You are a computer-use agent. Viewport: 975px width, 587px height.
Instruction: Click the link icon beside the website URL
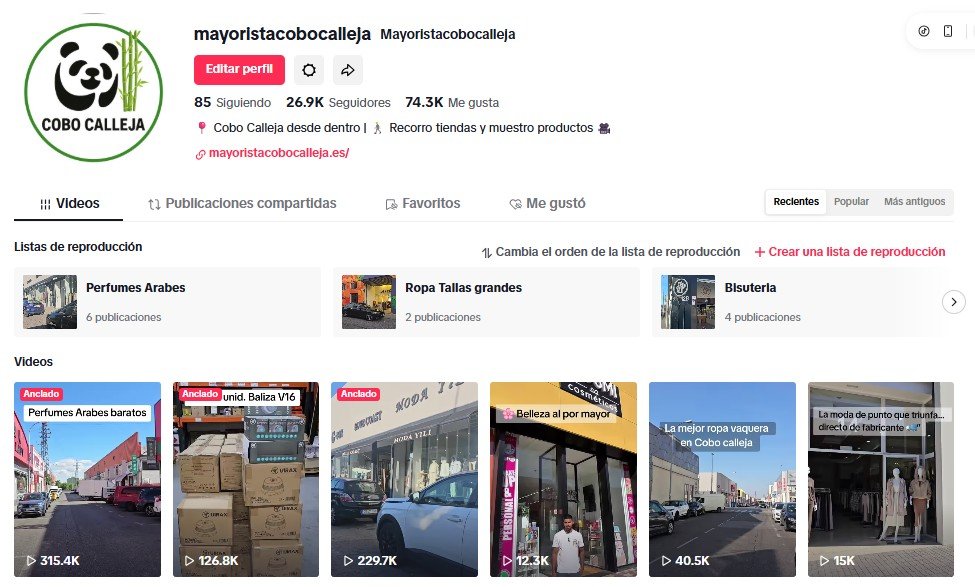[x=200, y=154]
